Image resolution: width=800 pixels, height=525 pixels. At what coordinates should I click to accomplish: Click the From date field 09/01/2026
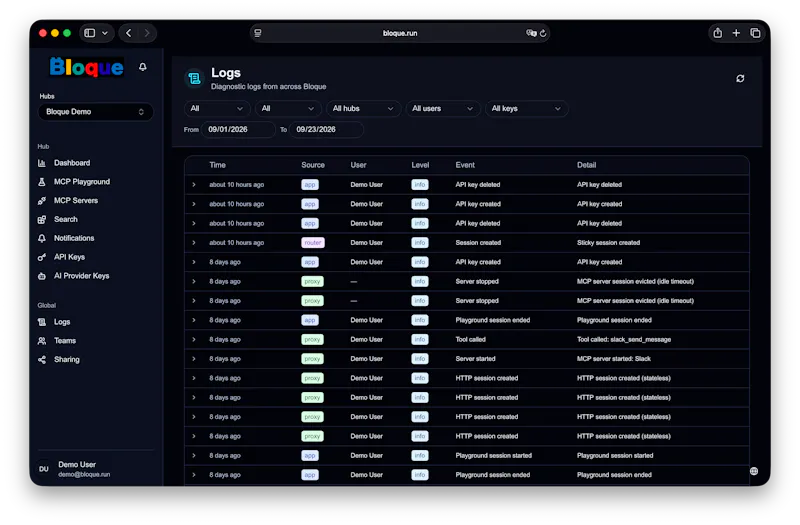coord(238,130)
